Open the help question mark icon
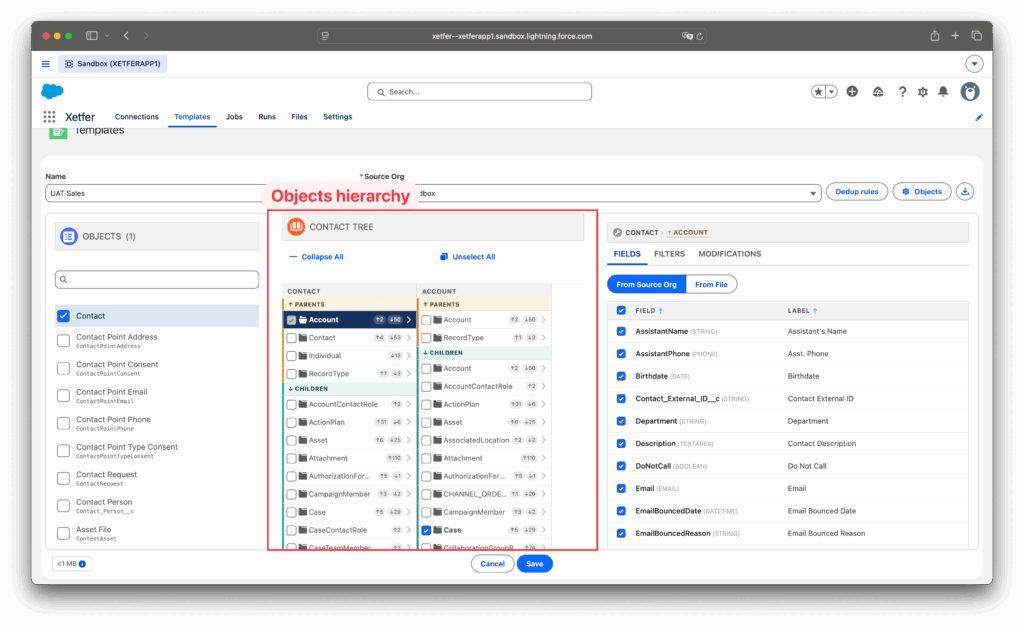The height and width of the screenshot is (626, 1024). tap(902, 92)
